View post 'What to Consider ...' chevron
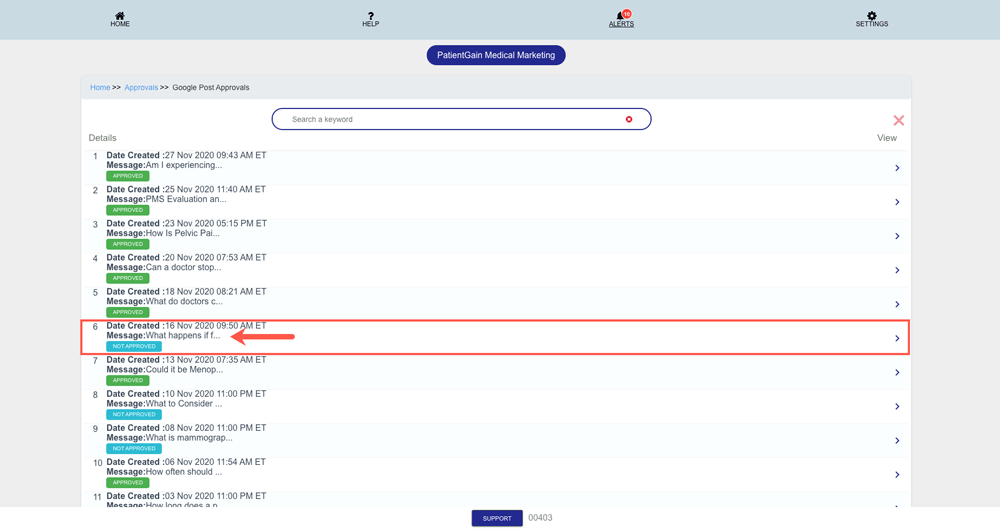Image resolution: width=1000 pixels, height=529 pixels. pos(897,406)
